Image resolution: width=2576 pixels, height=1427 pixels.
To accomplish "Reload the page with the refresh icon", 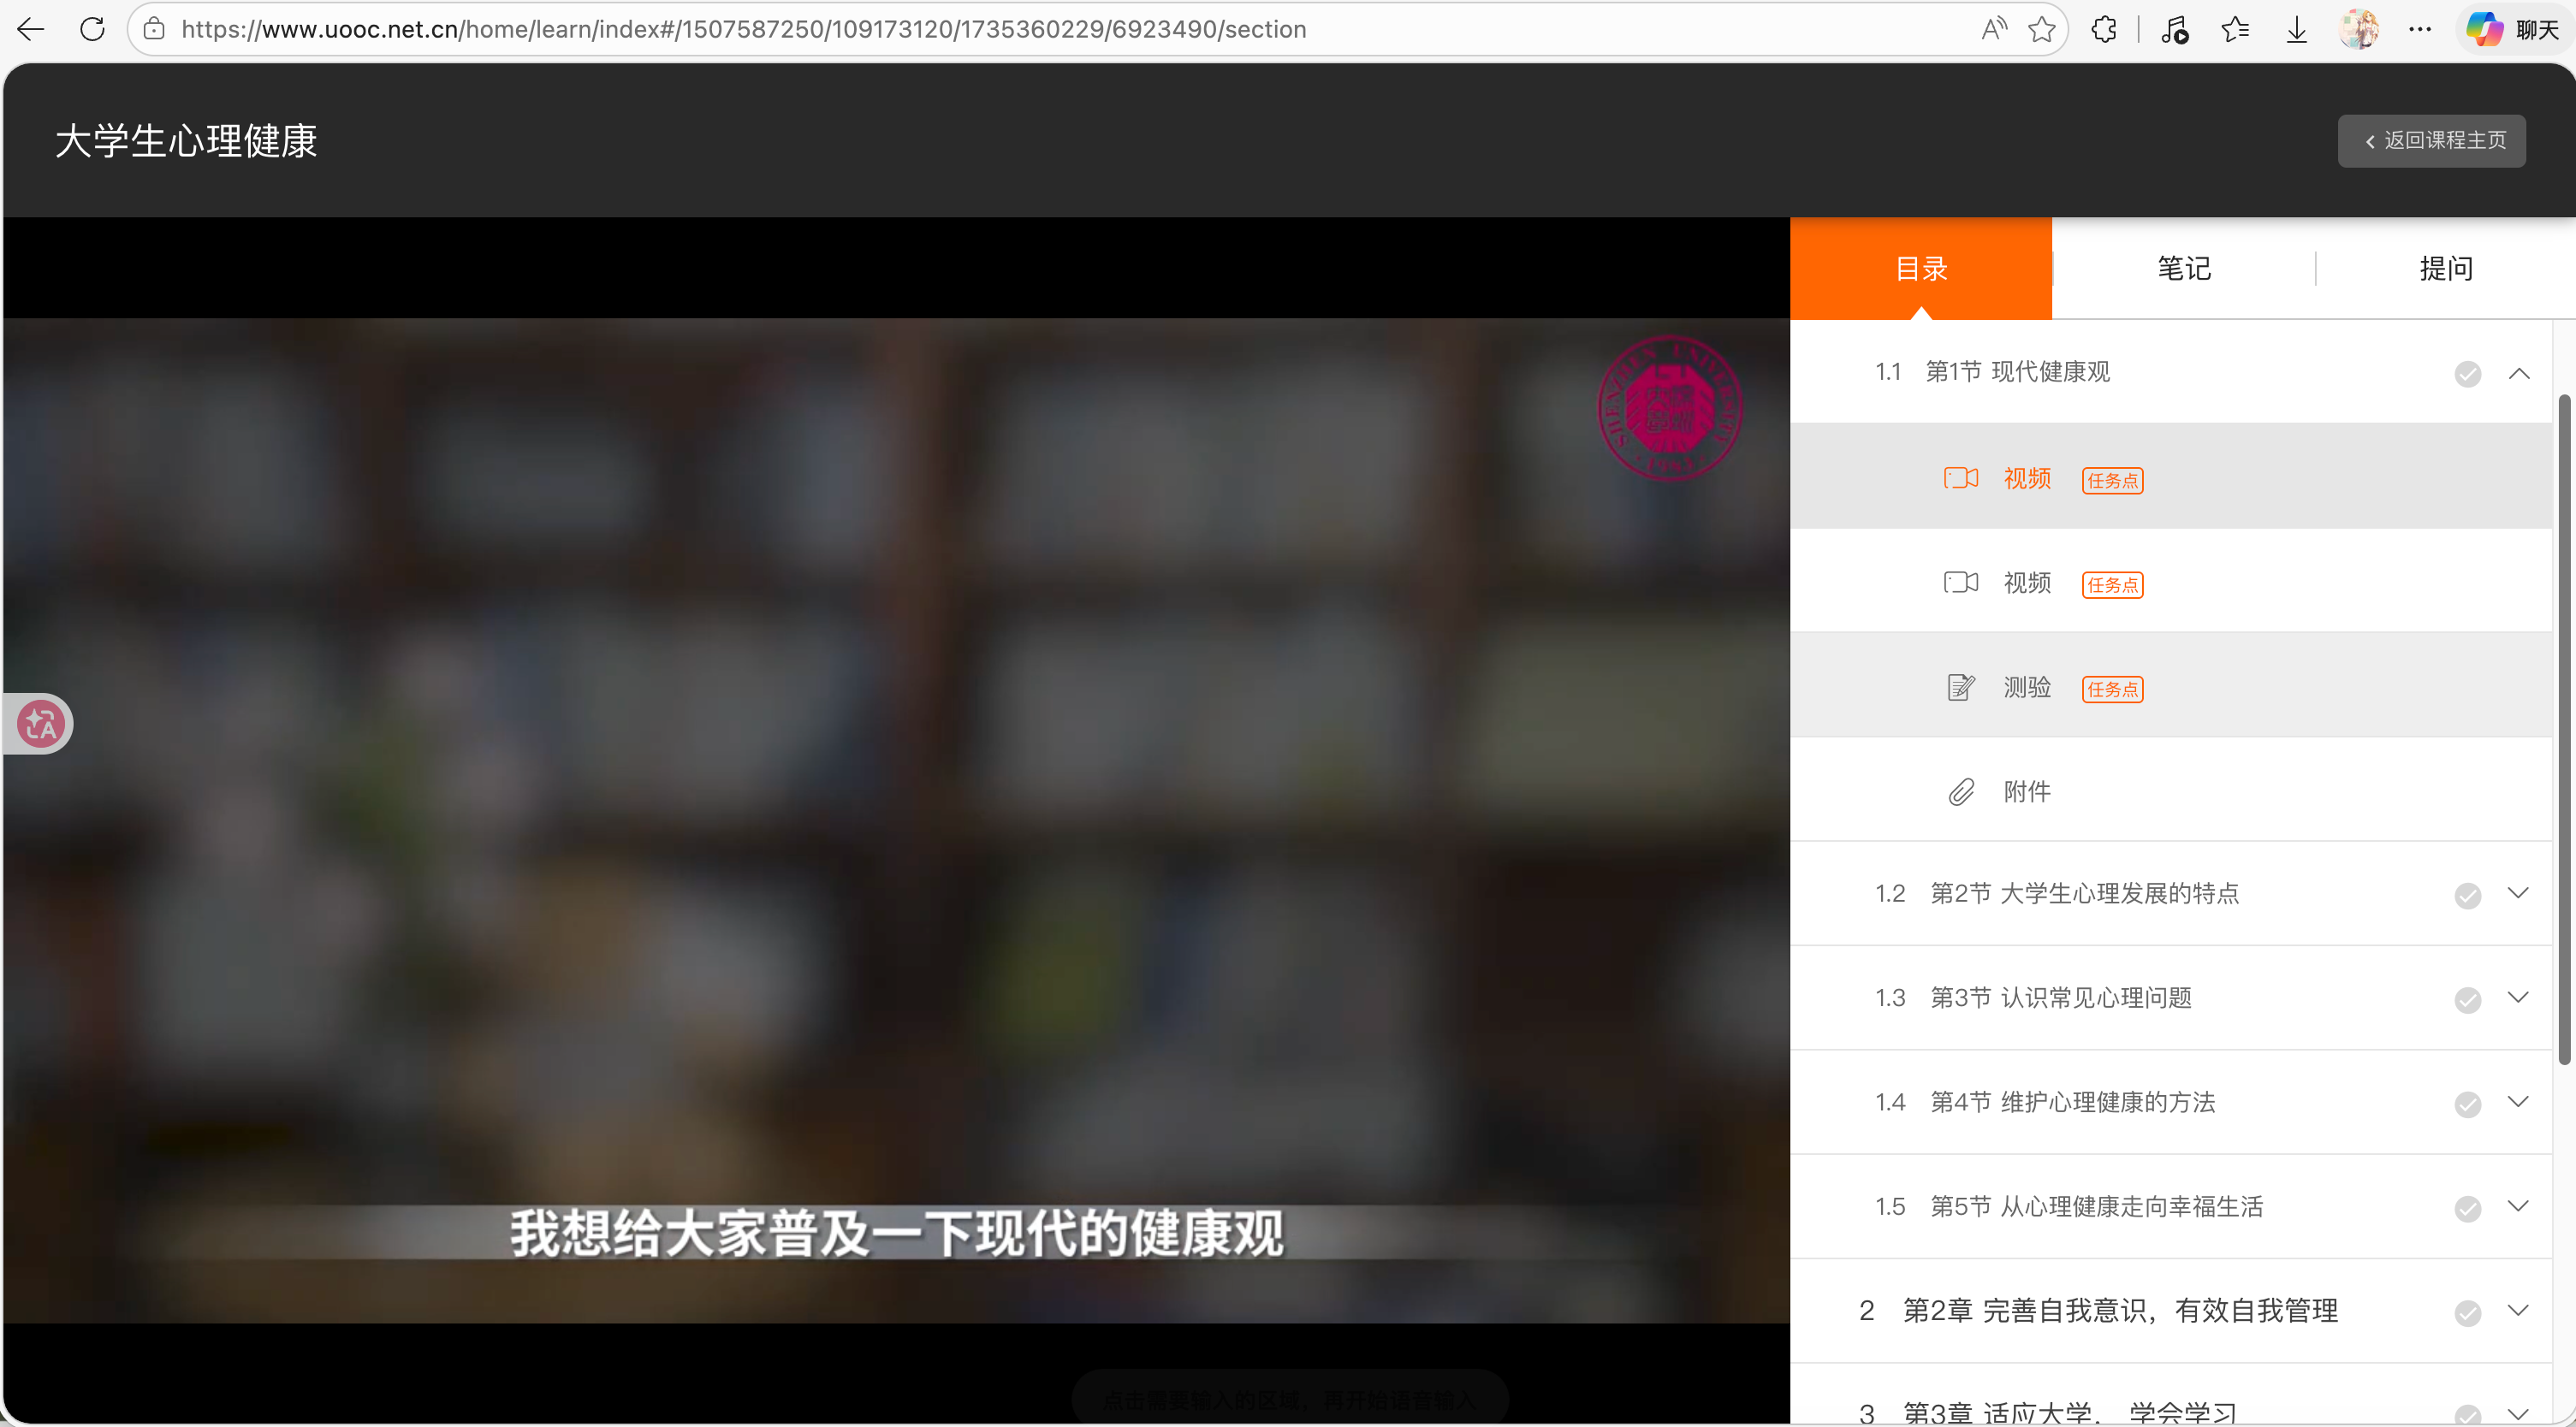I will (x=92, y=29).
